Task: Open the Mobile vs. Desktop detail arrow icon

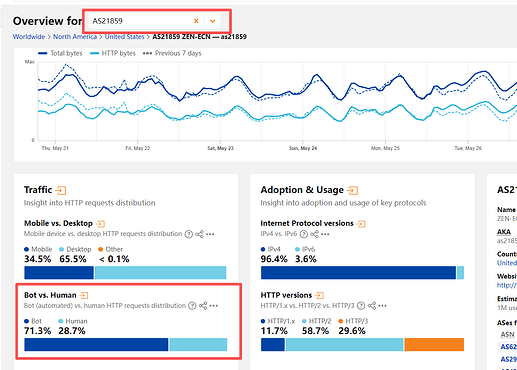Action: pos(100,224)
